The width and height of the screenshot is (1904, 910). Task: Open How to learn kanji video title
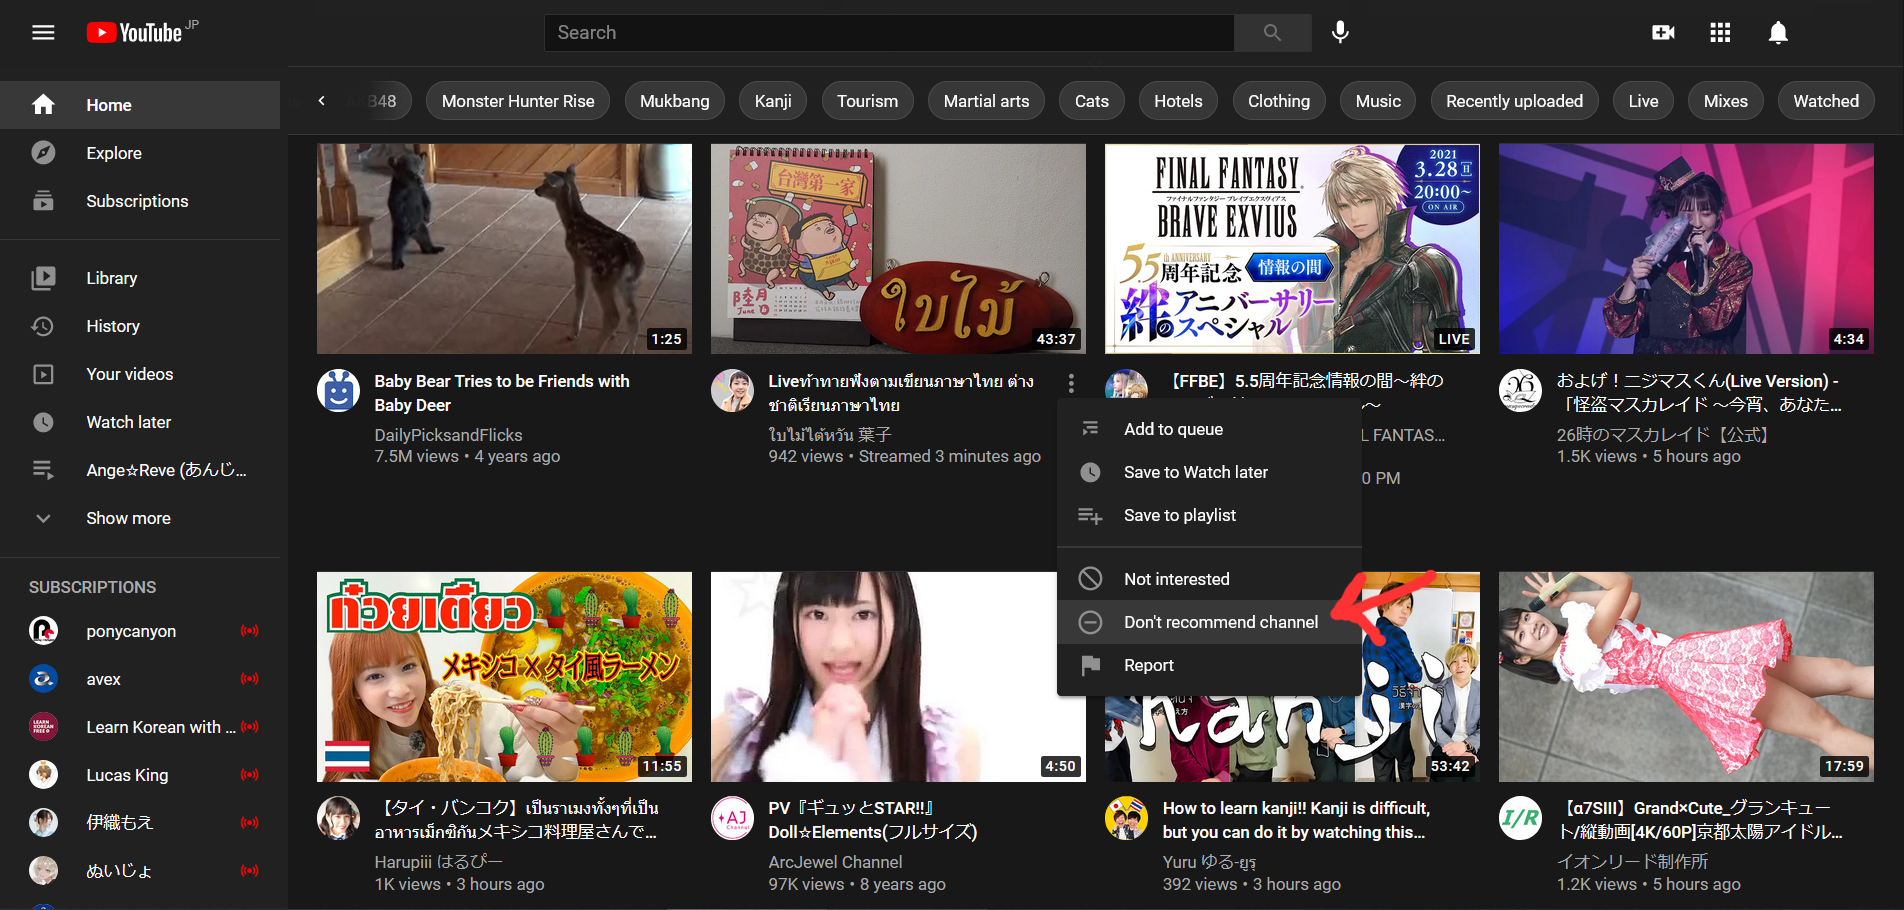click(1297, 820)
